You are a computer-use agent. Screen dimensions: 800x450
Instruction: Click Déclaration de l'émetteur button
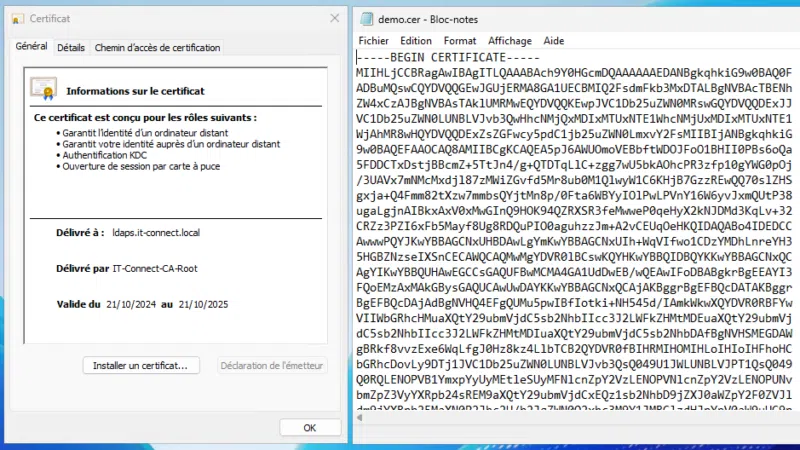[x=271, y=365]
